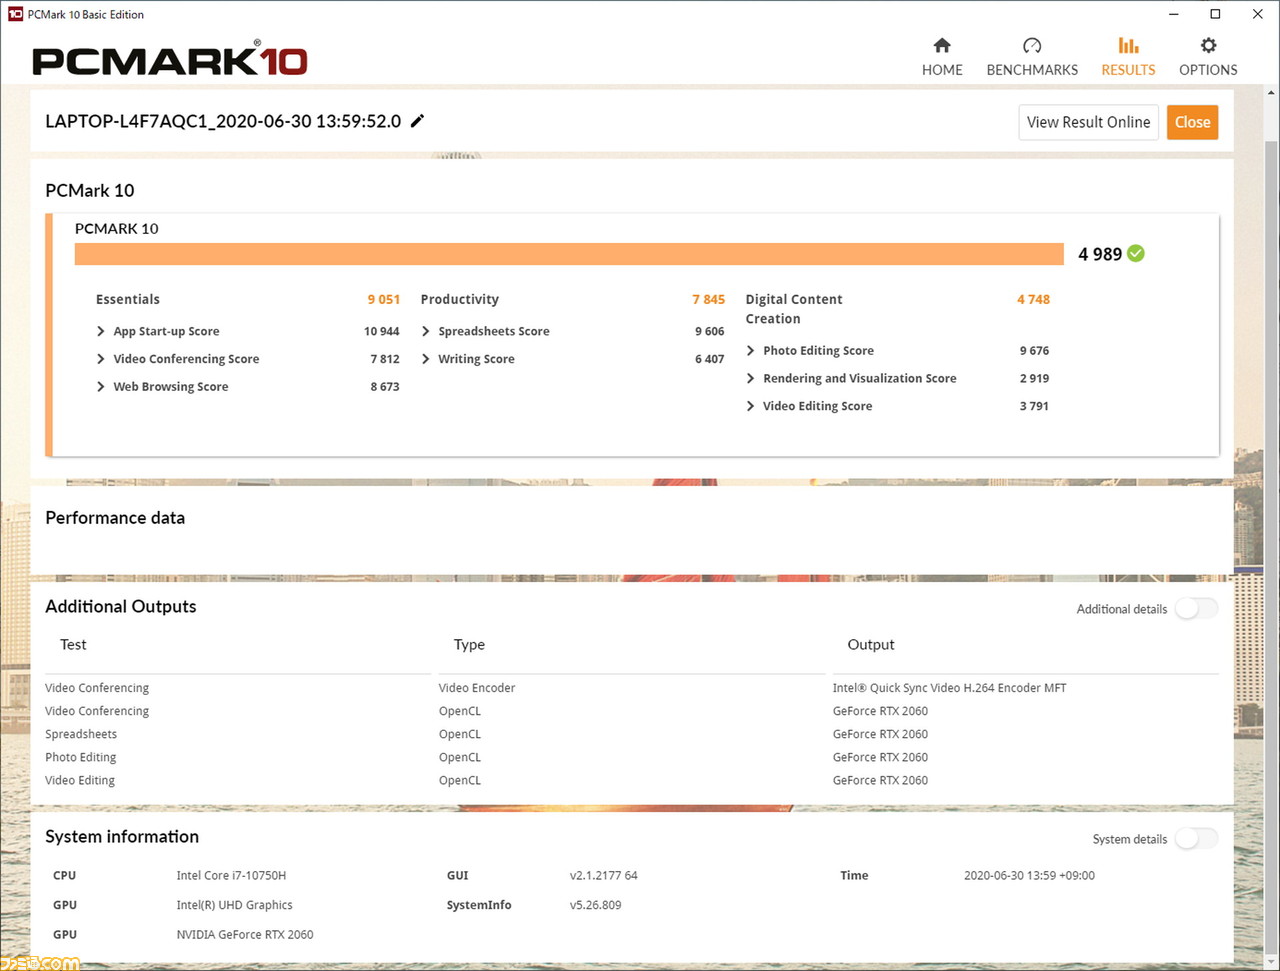The width and height of the screenshot is (1280, 971).
Task: Click the overall score 4 989
Action: point(1100,254)
